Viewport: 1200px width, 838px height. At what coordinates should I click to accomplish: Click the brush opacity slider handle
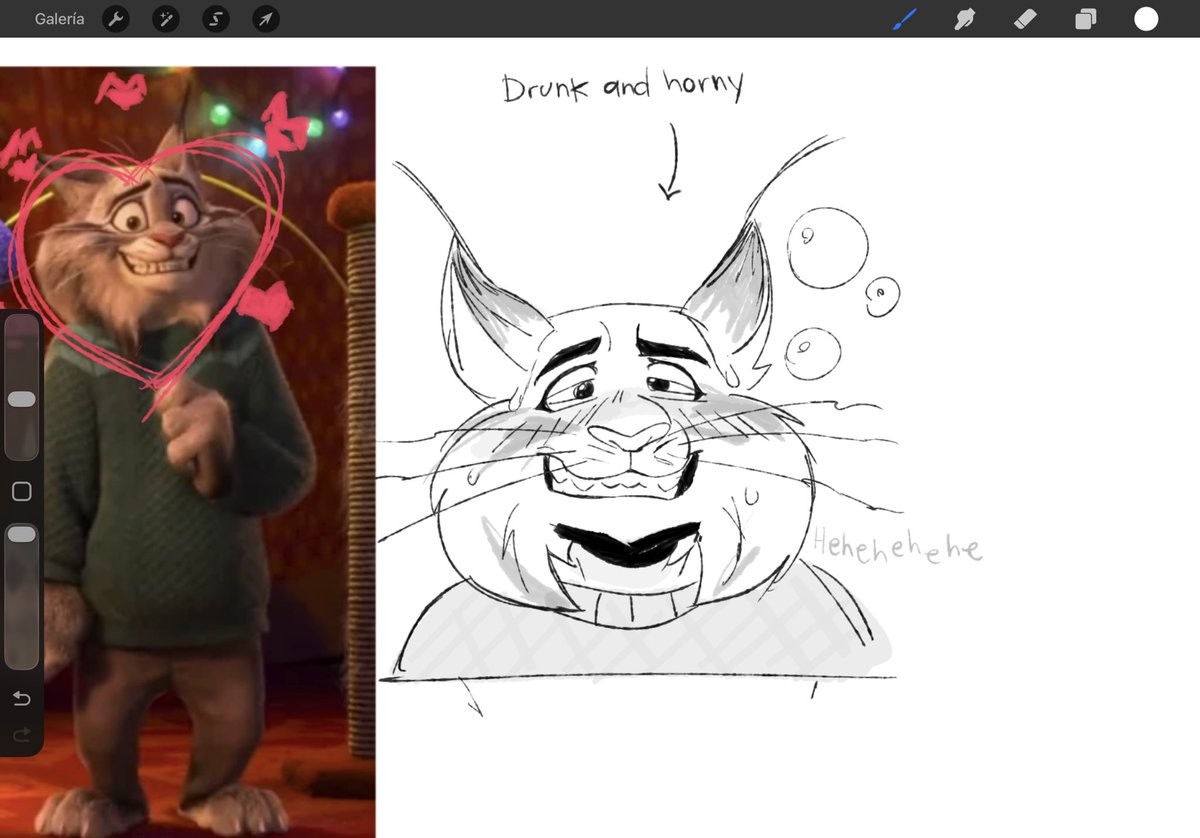(21, 535)
